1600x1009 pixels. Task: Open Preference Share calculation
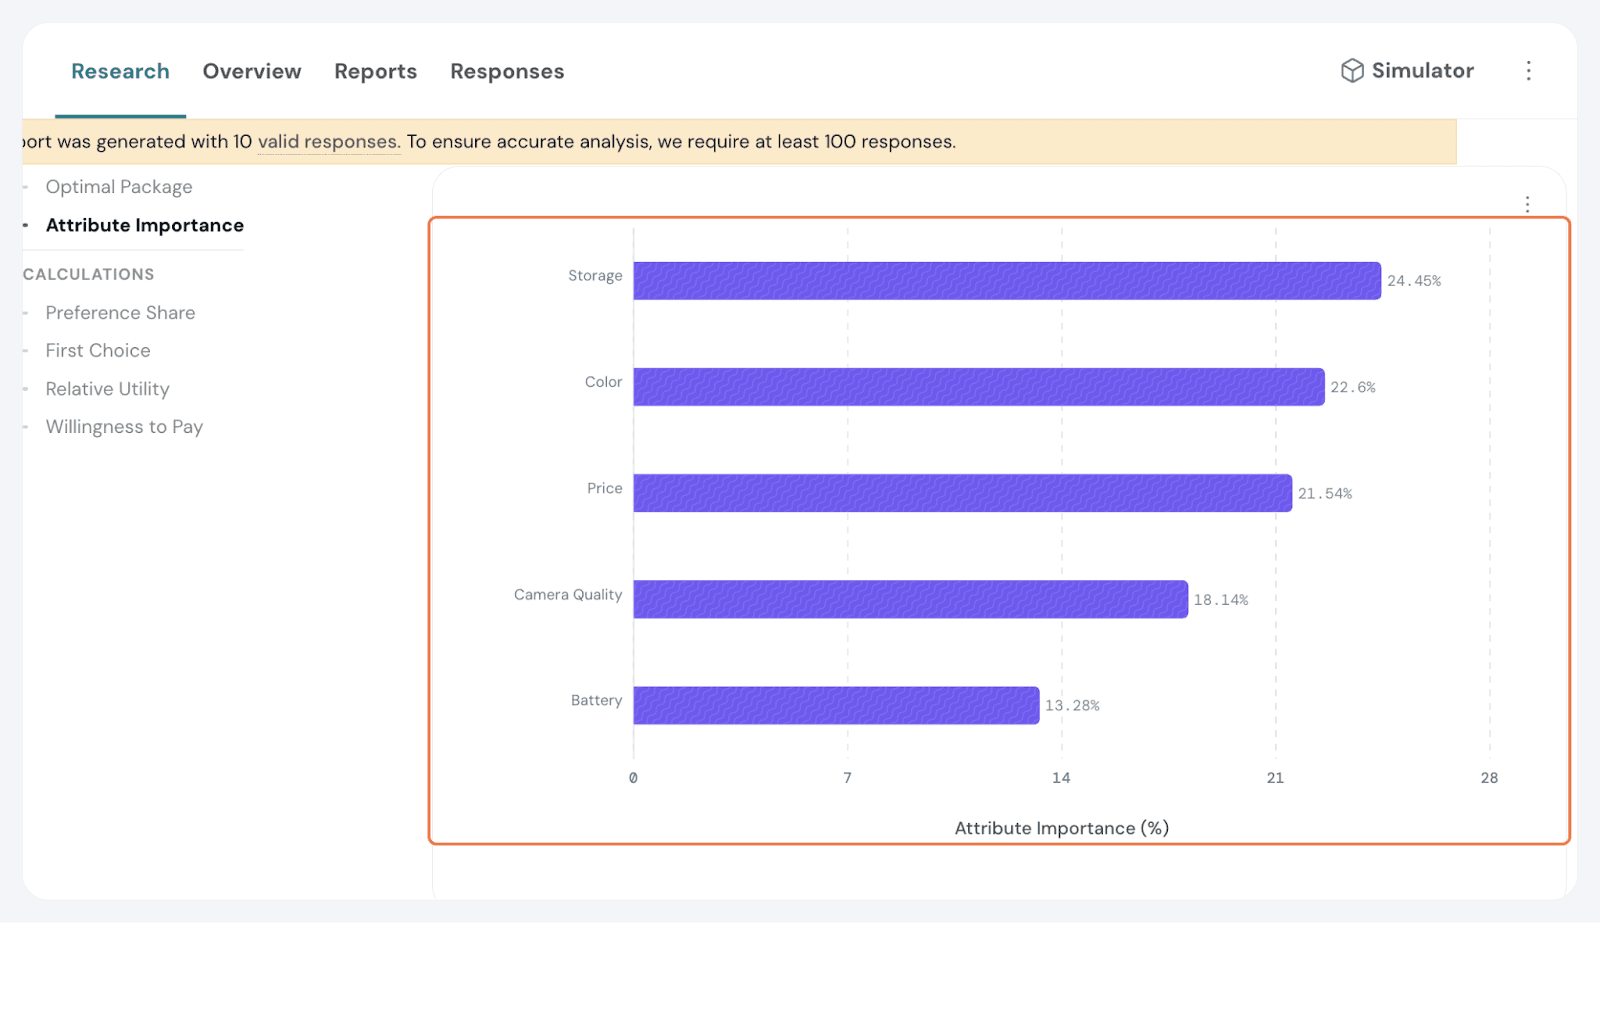120,313
